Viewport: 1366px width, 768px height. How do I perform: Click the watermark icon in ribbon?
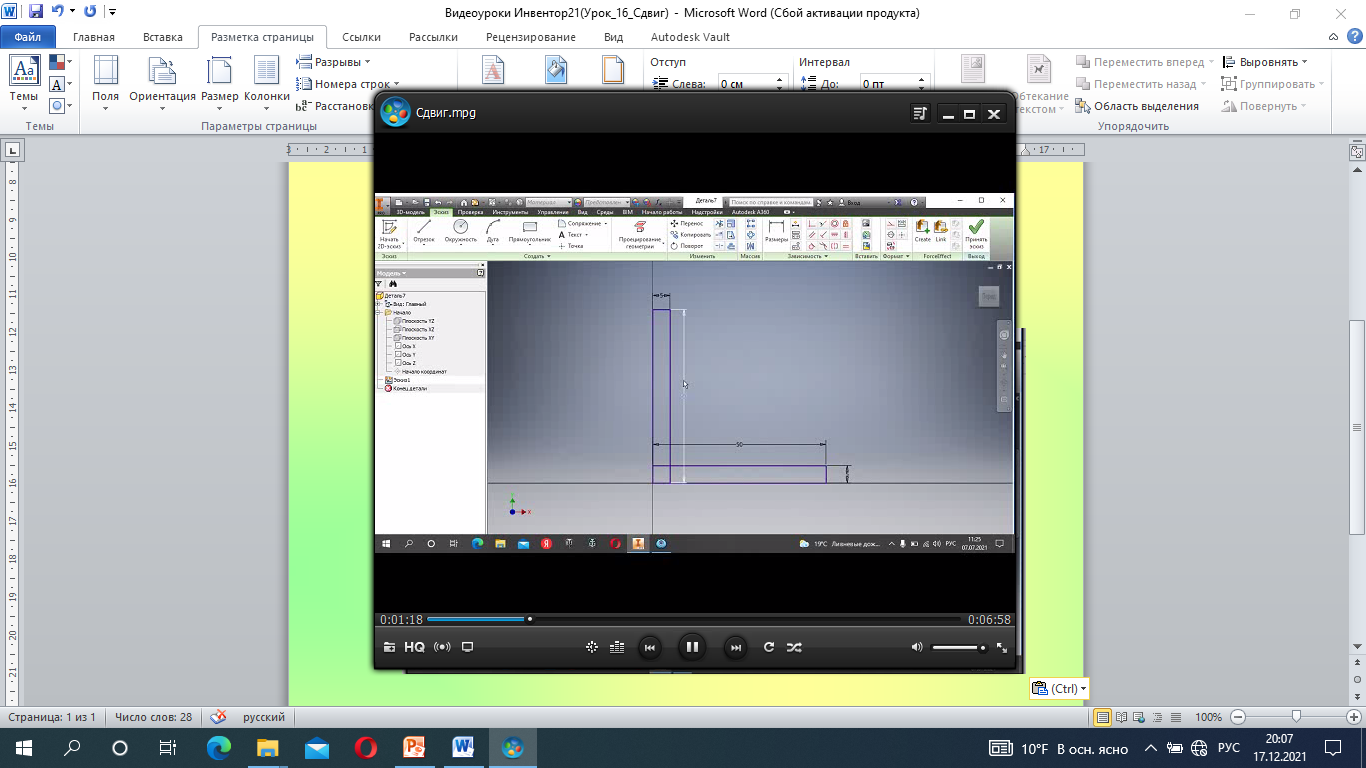click(x=494, y=70)
